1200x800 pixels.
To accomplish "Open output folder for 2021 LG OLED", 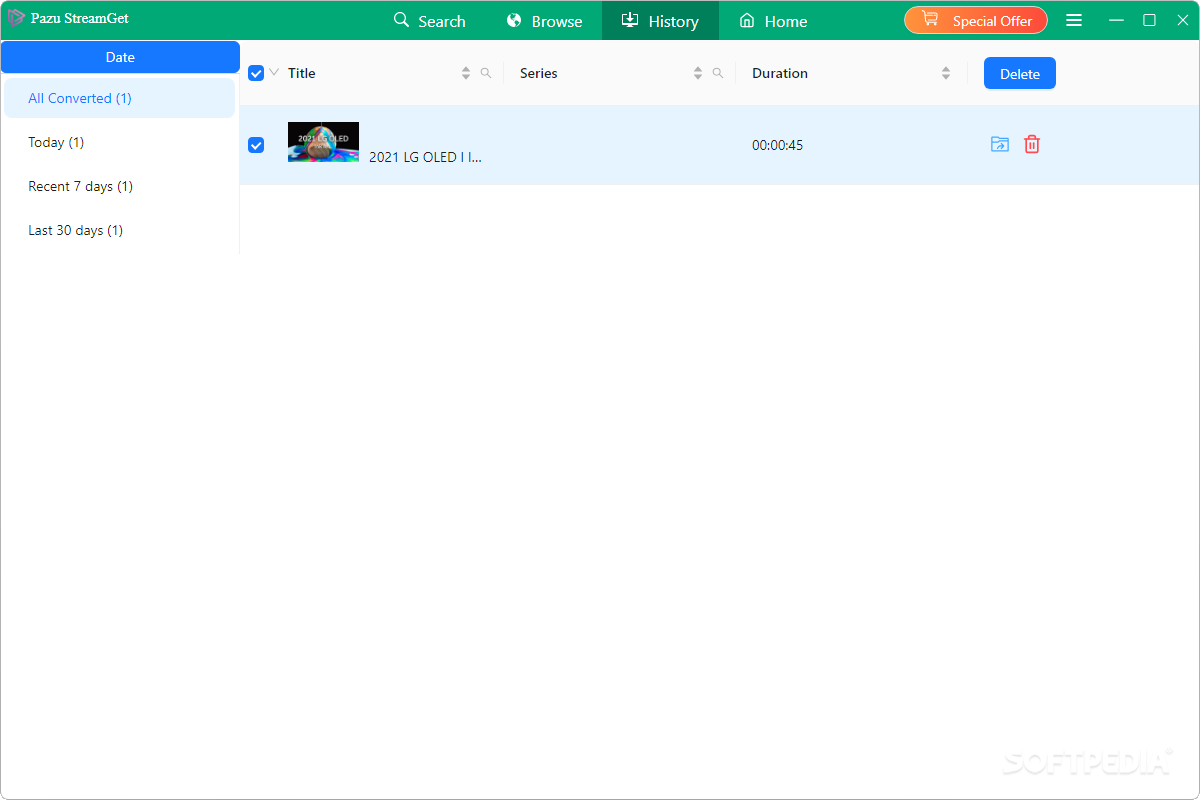I will pos(1000,144).
